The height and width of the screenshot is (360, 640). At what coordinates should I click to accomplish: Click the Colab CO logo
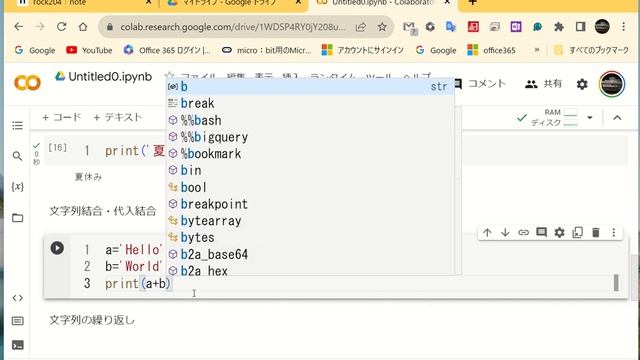click(27, 83)
